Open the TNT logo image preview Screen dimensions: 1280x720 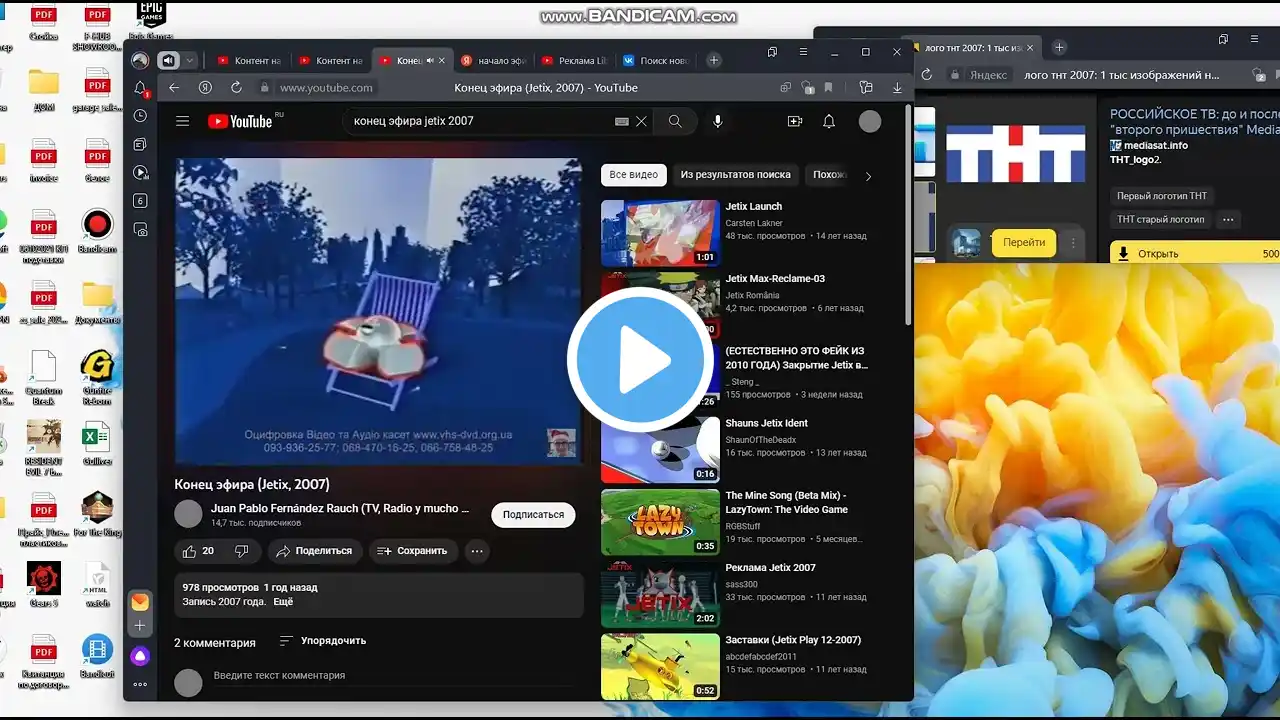tap(1015, 153)
